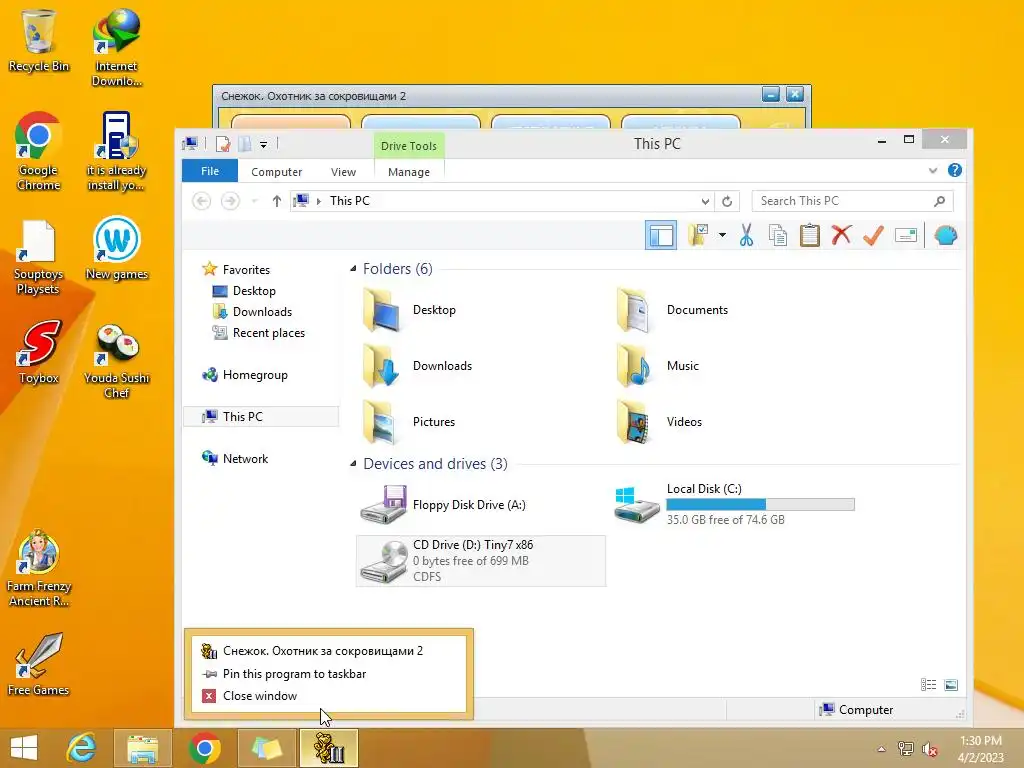This screenshot has height=768, width=1024.
Task: Choose Pin this program to taskbar
Action: coord(295,673)
